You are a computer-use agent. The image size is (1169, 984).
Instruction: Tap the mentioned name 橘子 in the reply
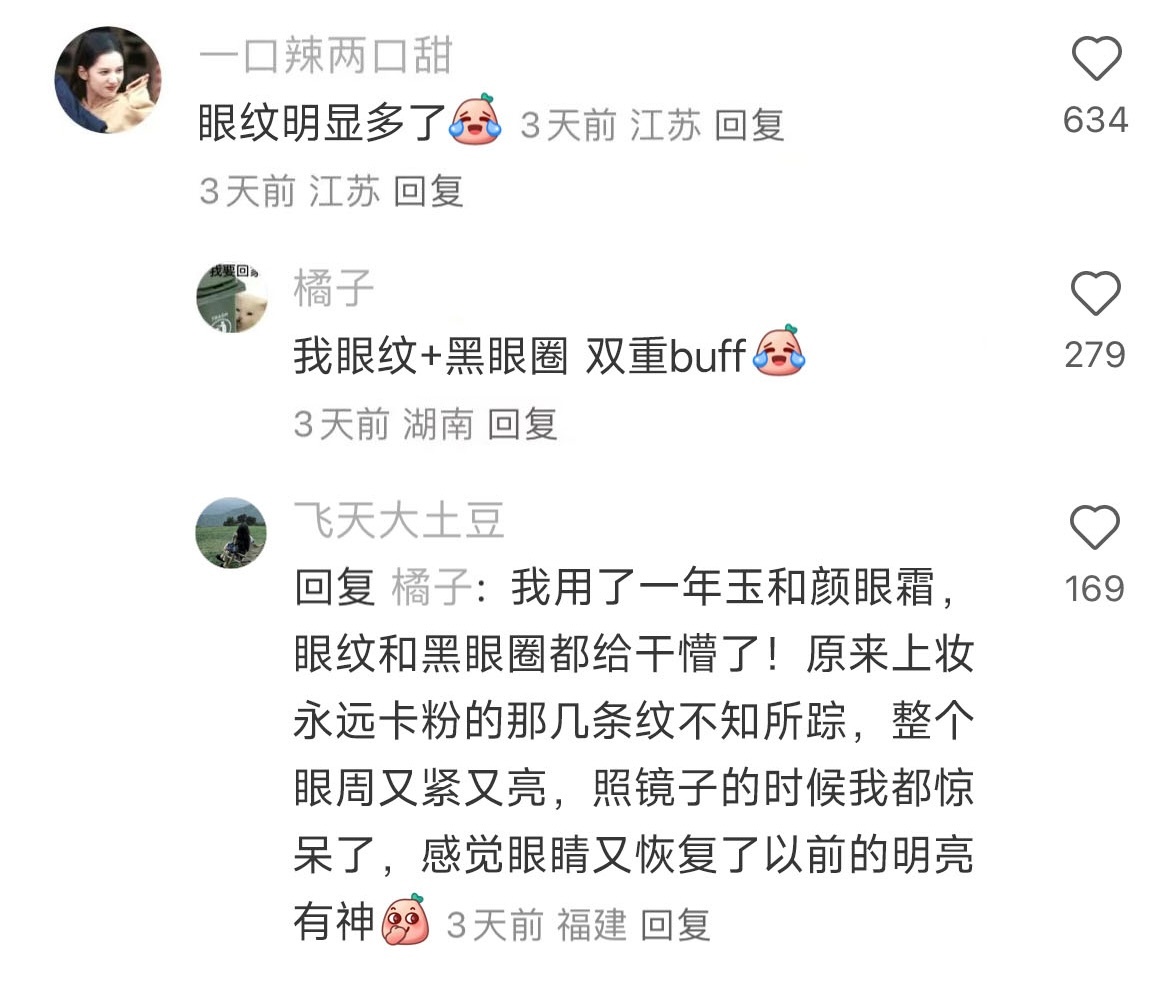(430, 587)
